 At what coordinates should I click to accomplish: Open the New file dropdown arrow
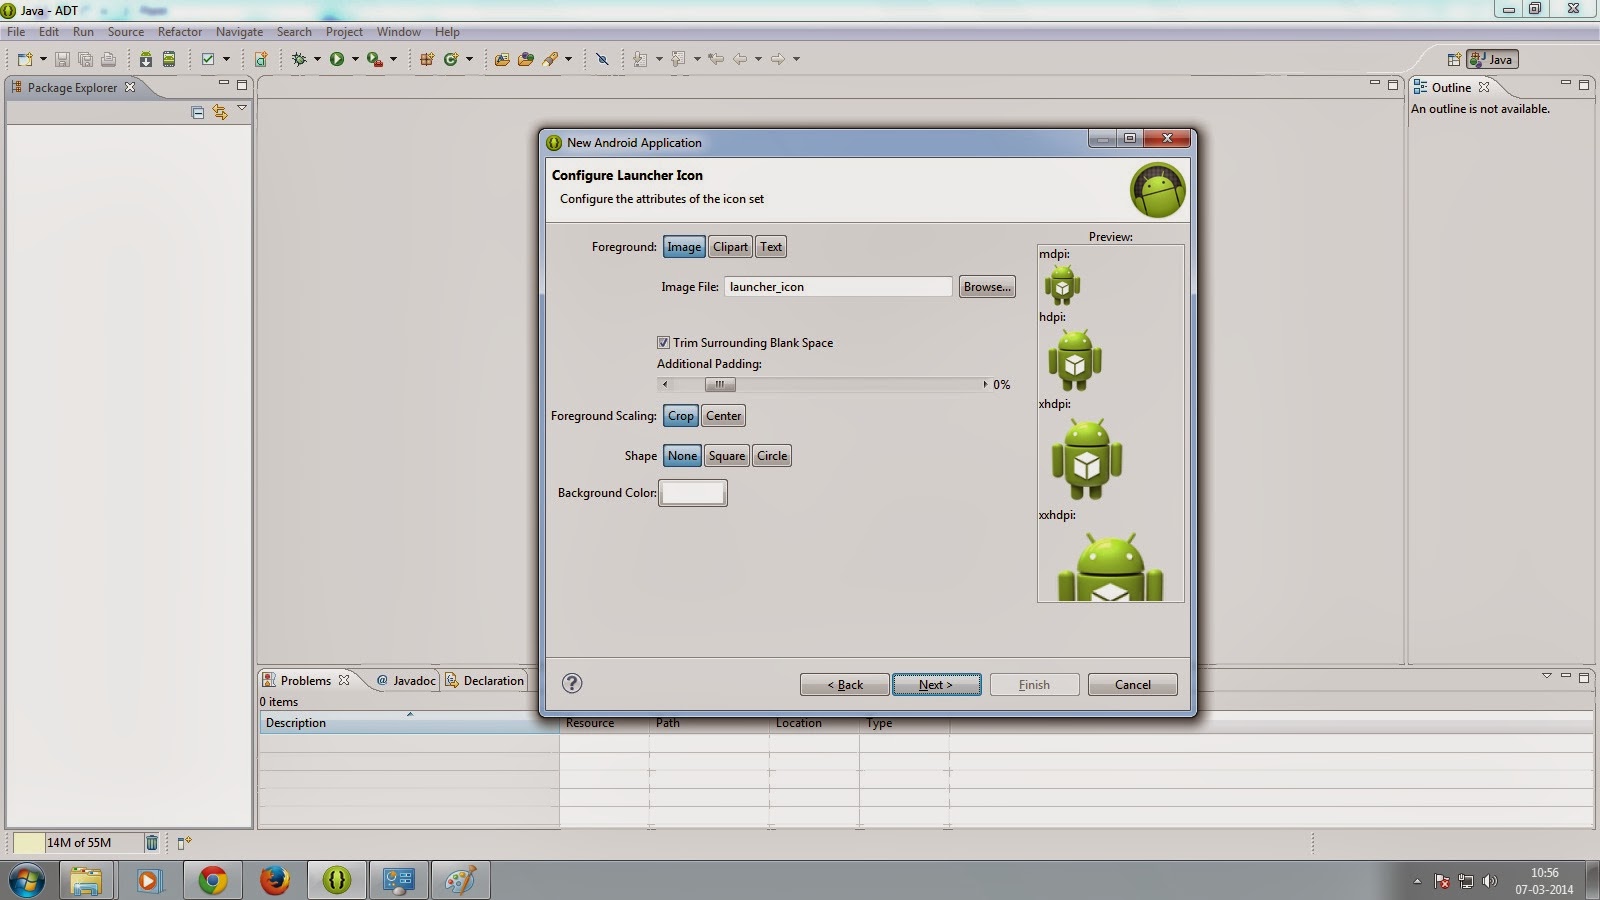[43, 59]
